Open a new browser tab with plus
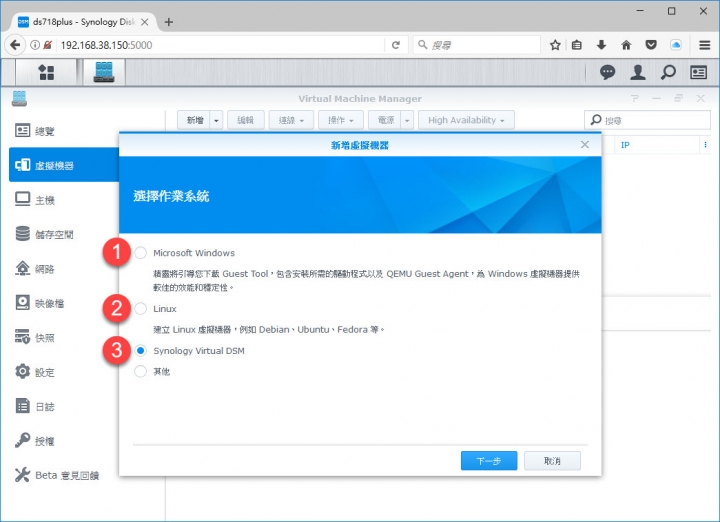The width and height of the screenshot is (720, 522). pos(169,22)
